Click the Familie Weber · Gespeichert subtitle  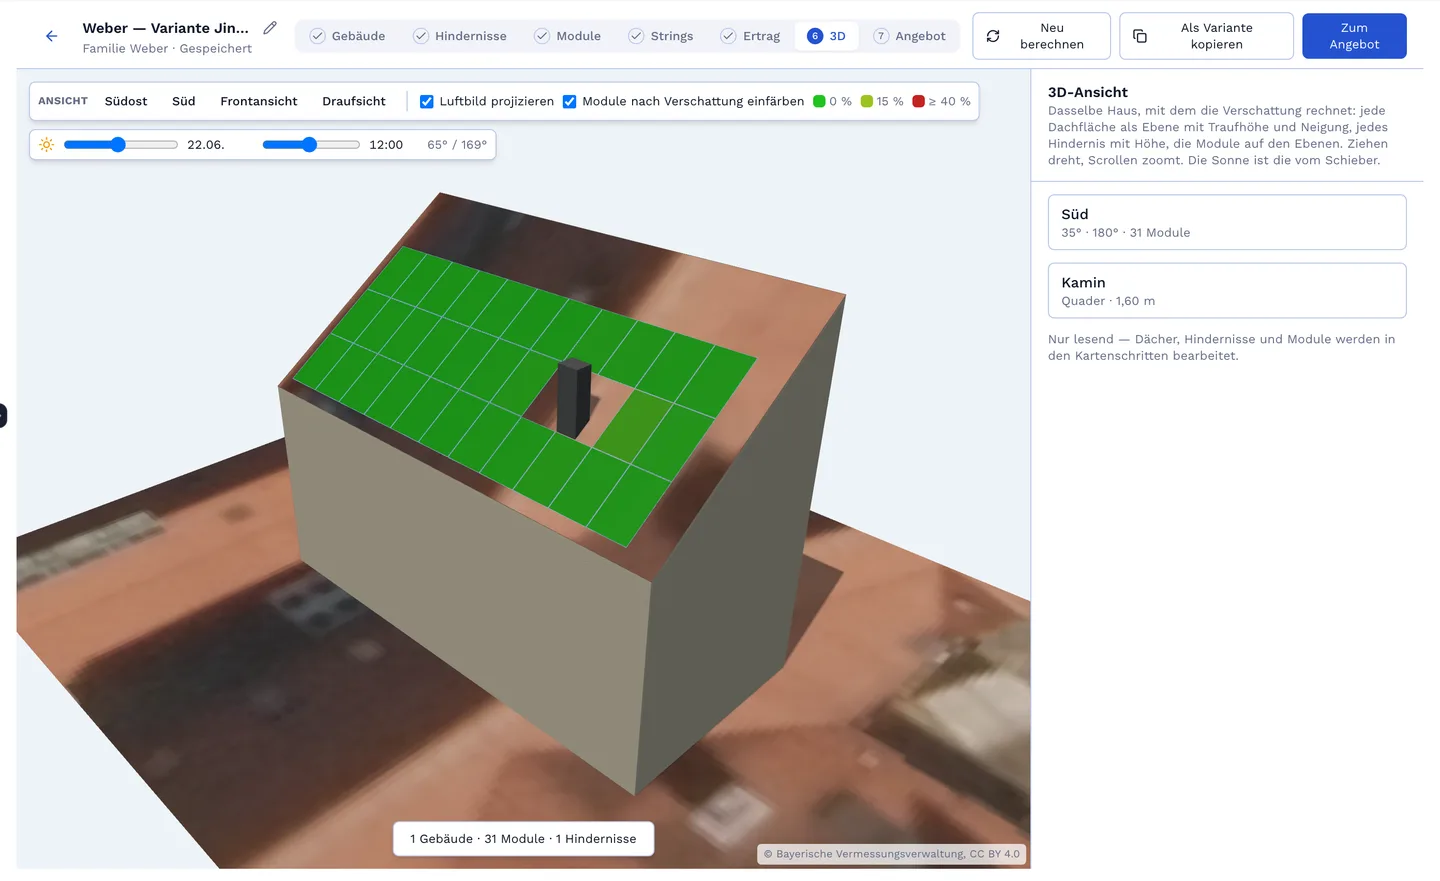[x=167, y=48]
